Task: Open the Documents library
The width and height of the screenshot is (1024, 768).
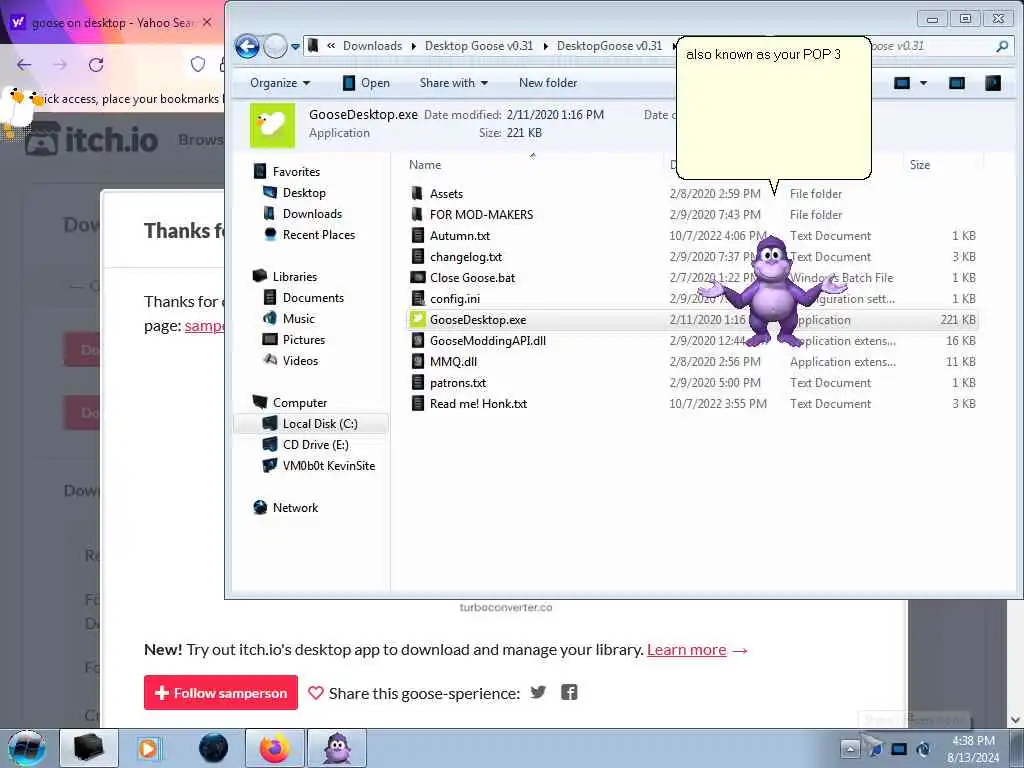Action: tap(313, 298)
